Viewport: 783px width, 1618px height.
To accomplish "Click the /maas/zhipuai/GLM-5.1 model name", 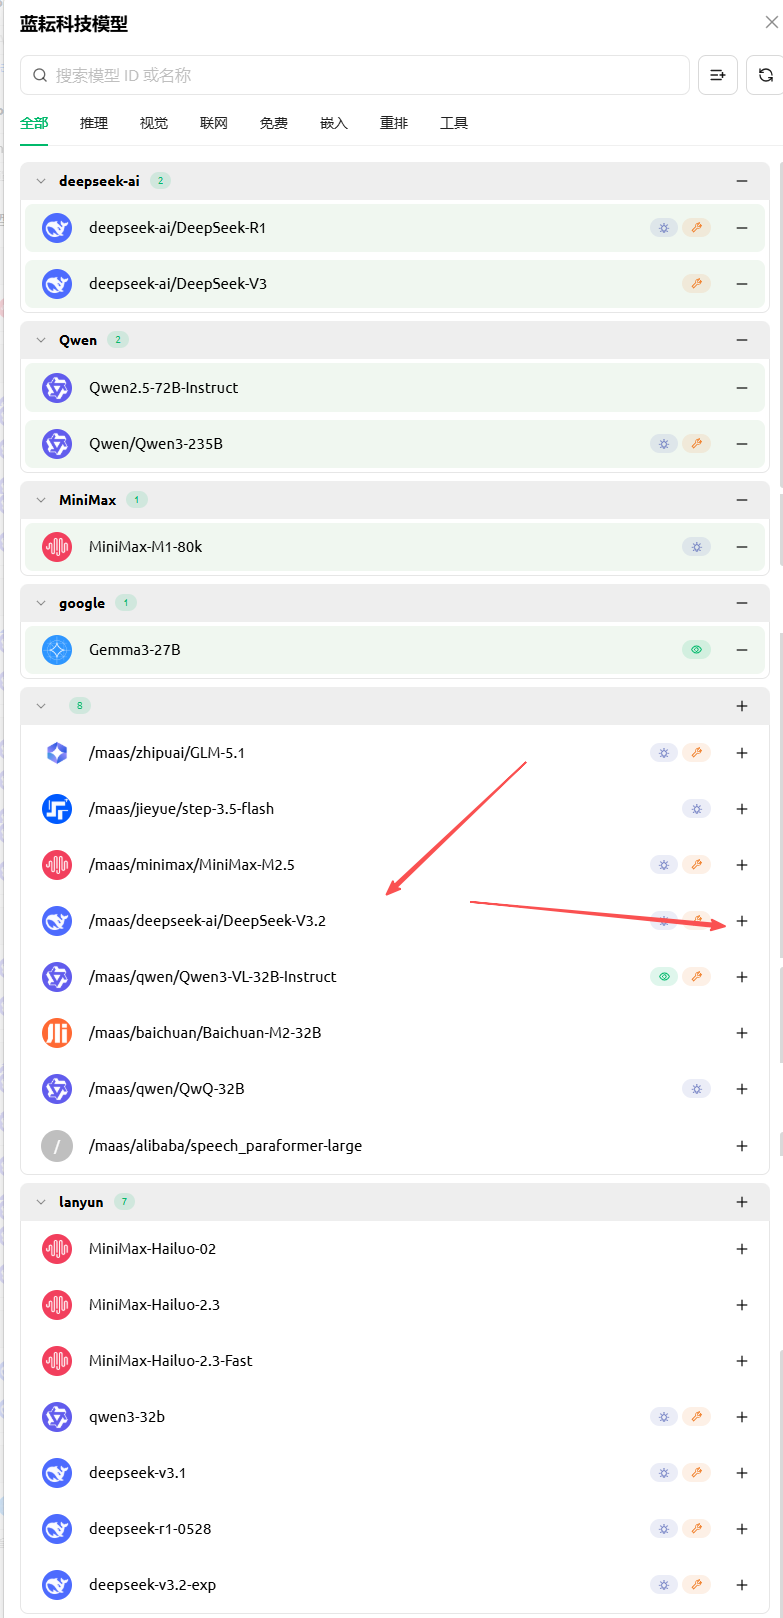I will 167,753.
